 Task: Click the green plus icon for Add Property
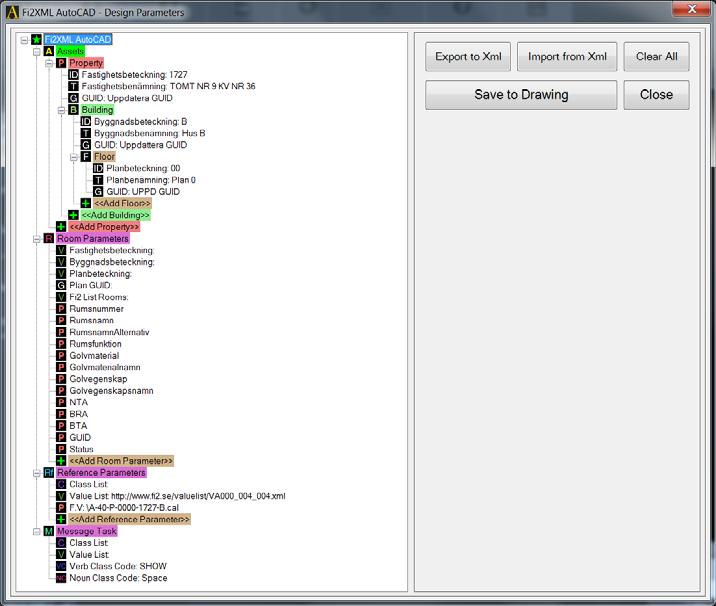[x=61, y=227]
